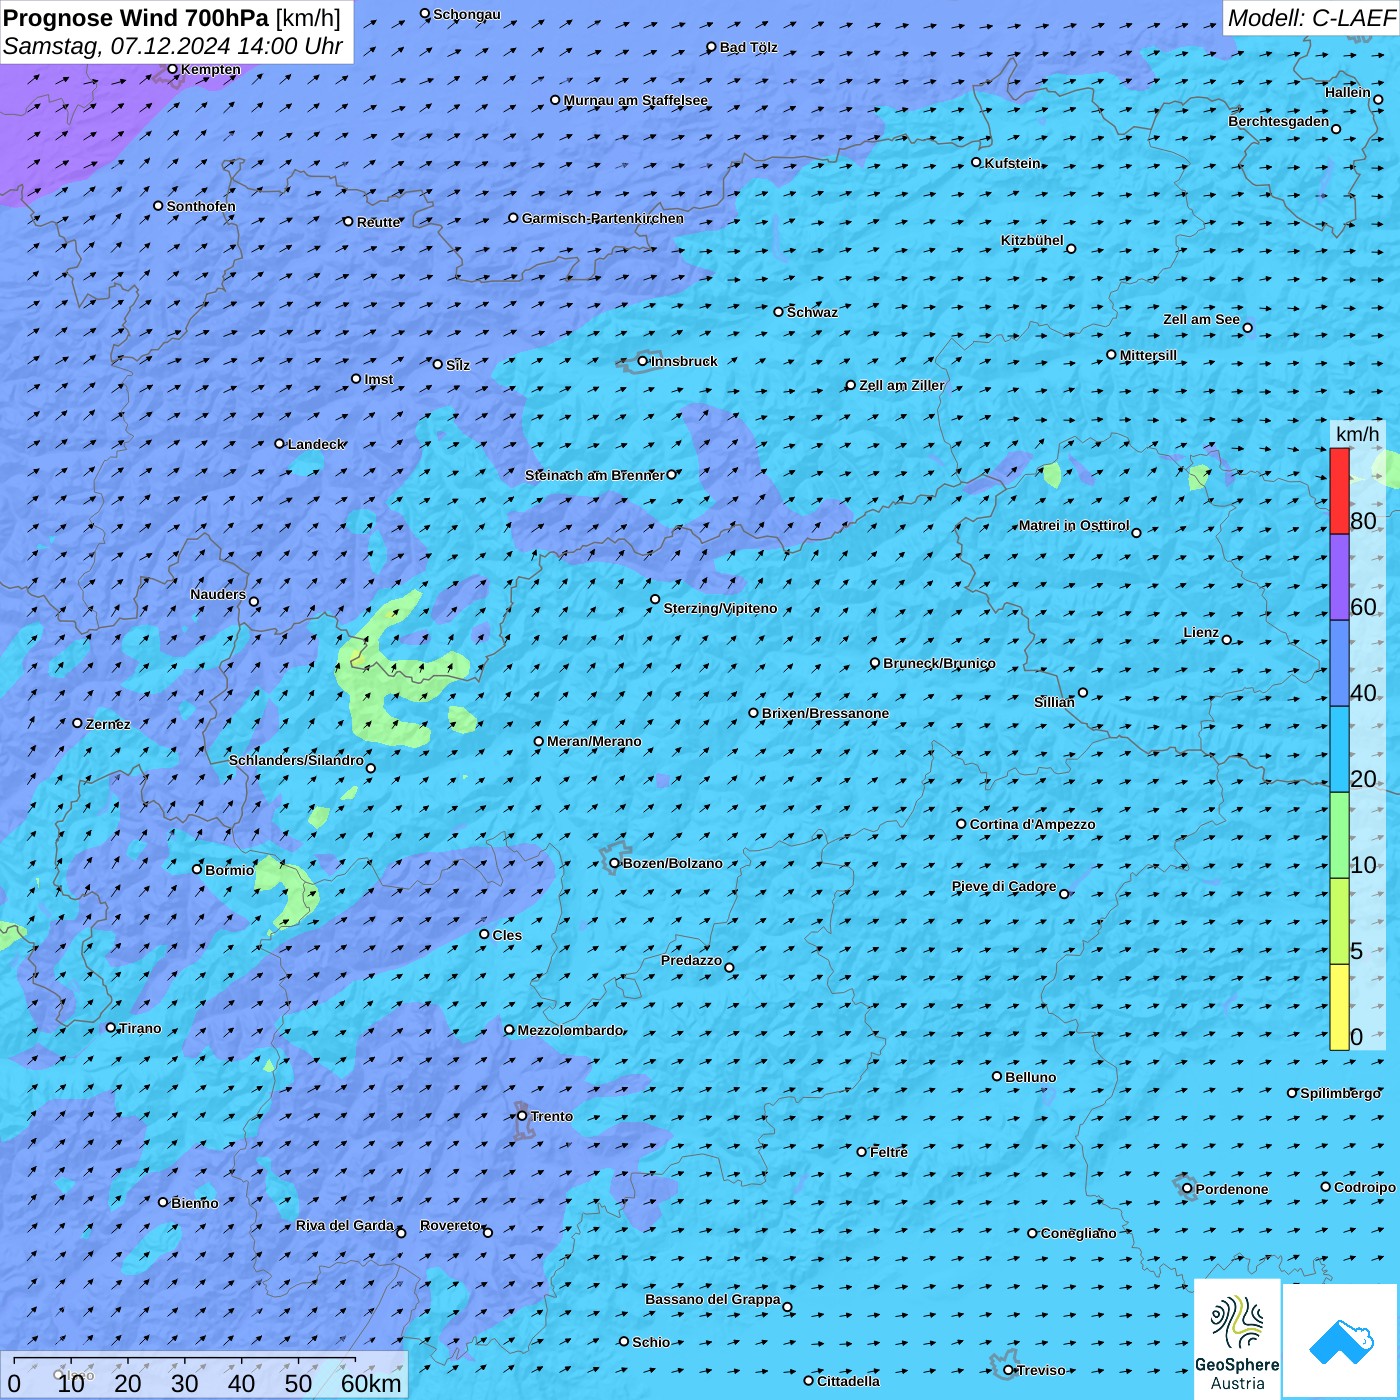
Task: Click the Nauders city marker
Action: pos(254,602)
